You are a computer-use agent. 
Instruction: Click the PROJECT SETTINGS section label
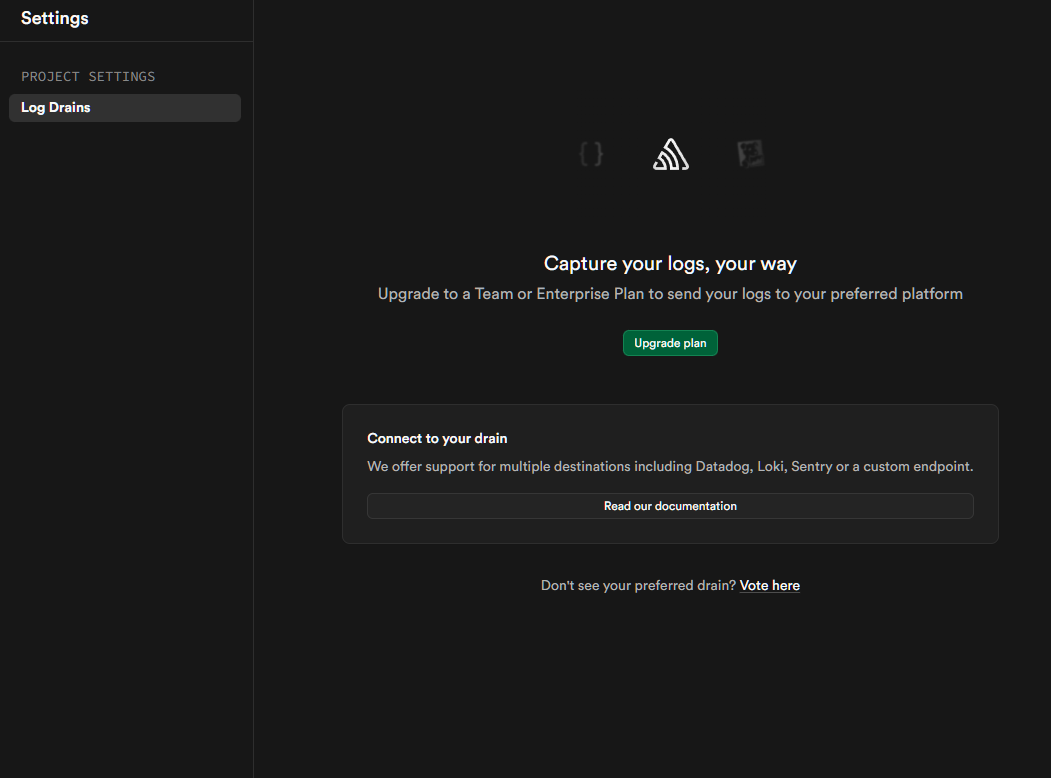tap(88, 76)
